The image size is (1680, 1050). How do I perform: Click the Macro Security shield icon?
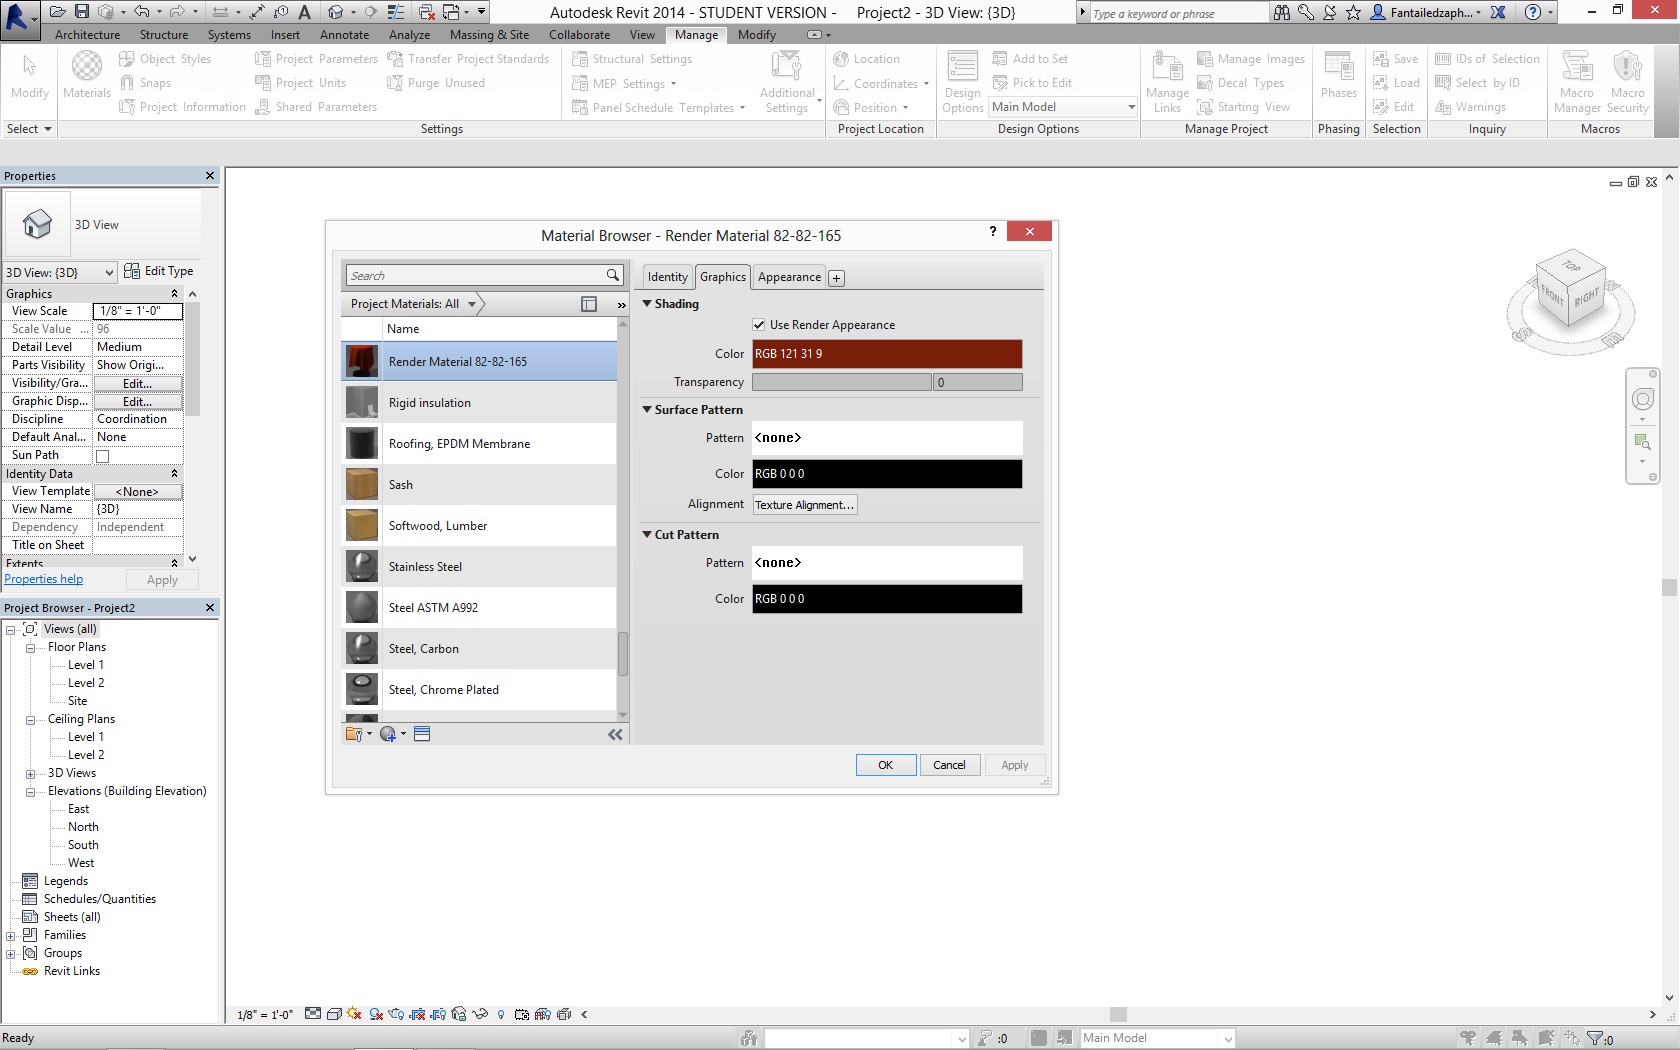1627,66
